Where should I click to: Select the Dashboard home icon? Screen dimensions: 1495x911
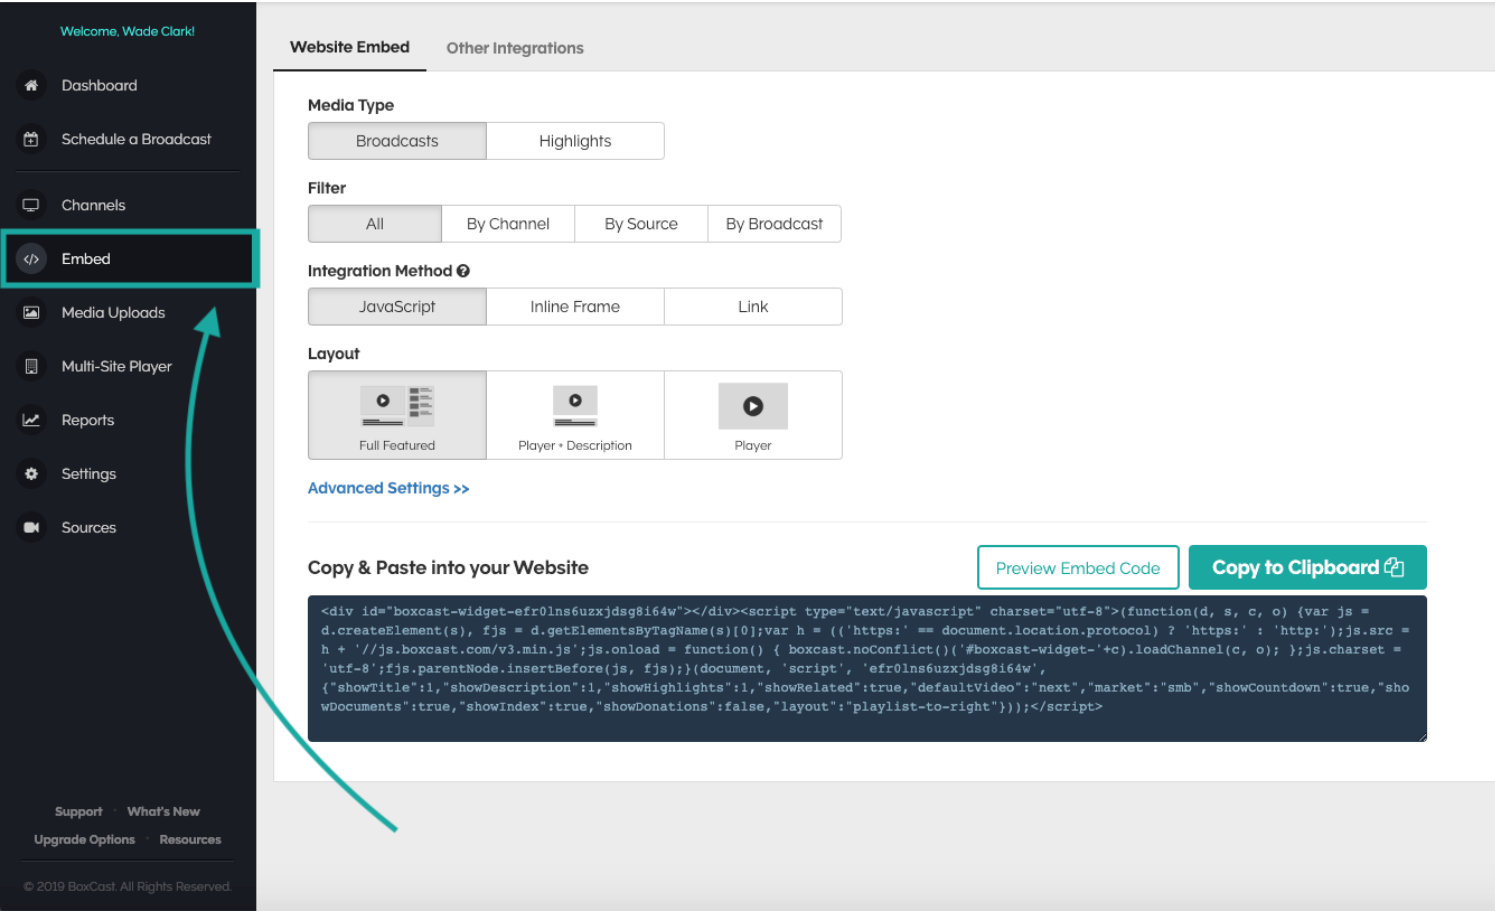31,85
